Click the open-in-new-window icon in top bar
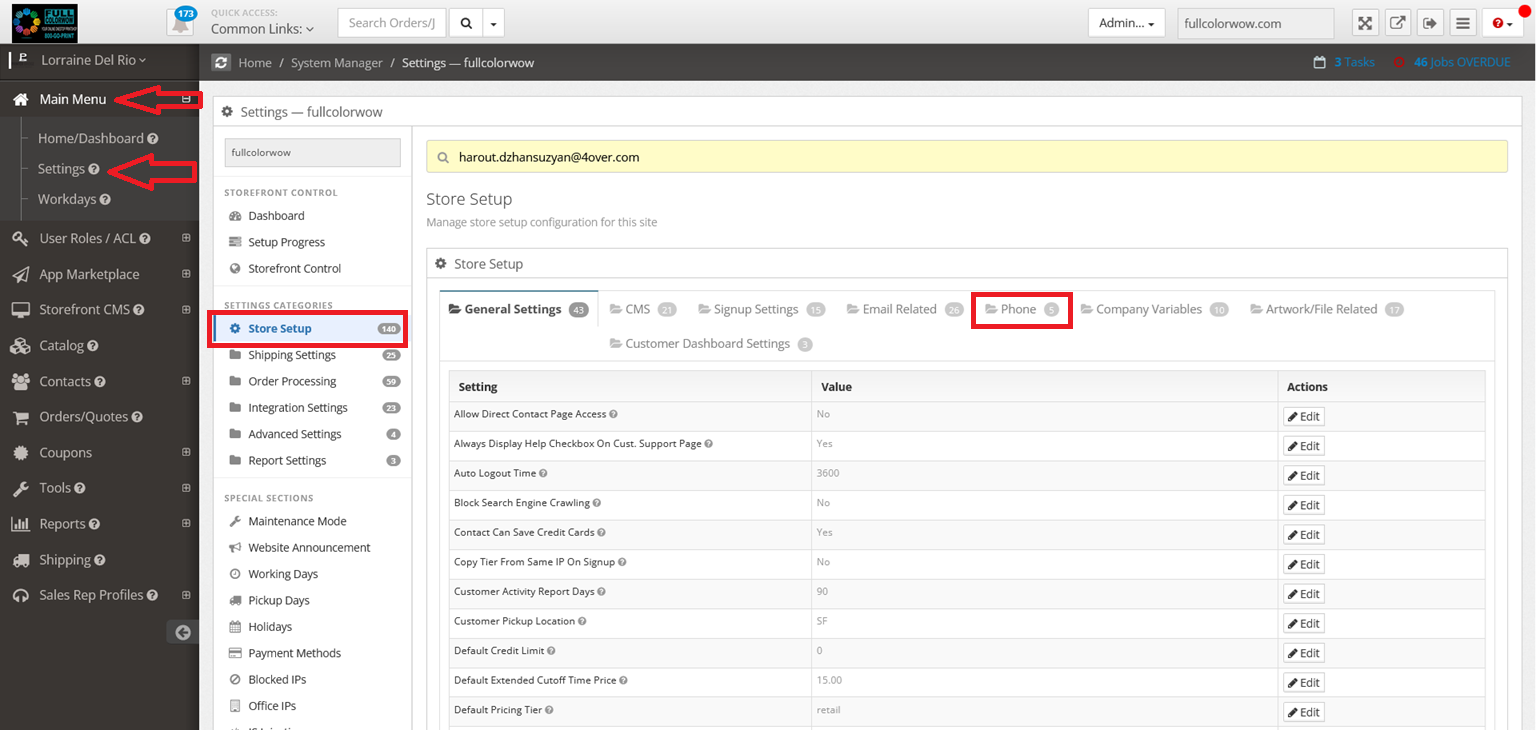 tap(1398, 23)
